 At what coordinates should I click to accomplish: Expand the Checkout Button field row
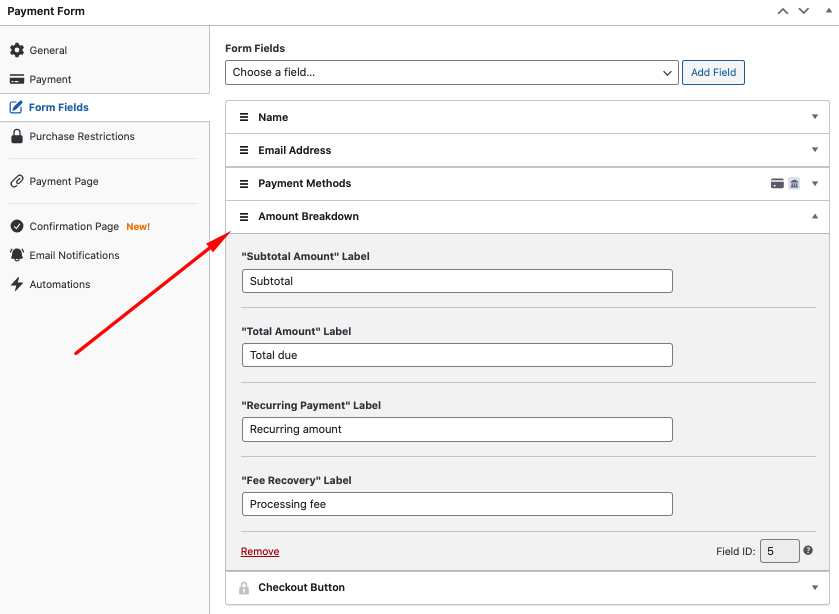click(815, 587)
